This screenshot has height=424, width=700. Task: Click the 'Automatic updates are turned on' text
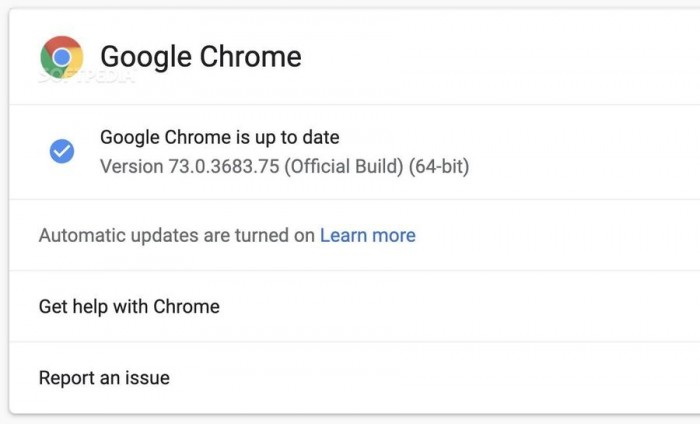[177, 236]
